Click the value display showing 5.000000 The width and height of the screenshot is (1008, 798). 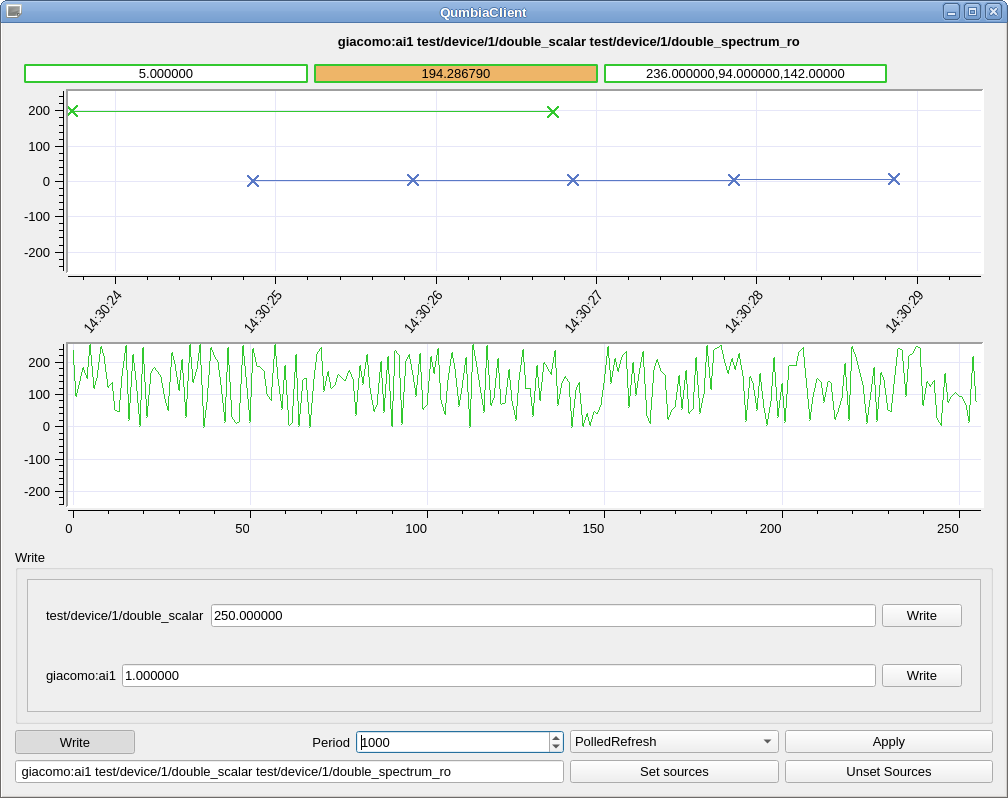[166, 73]
